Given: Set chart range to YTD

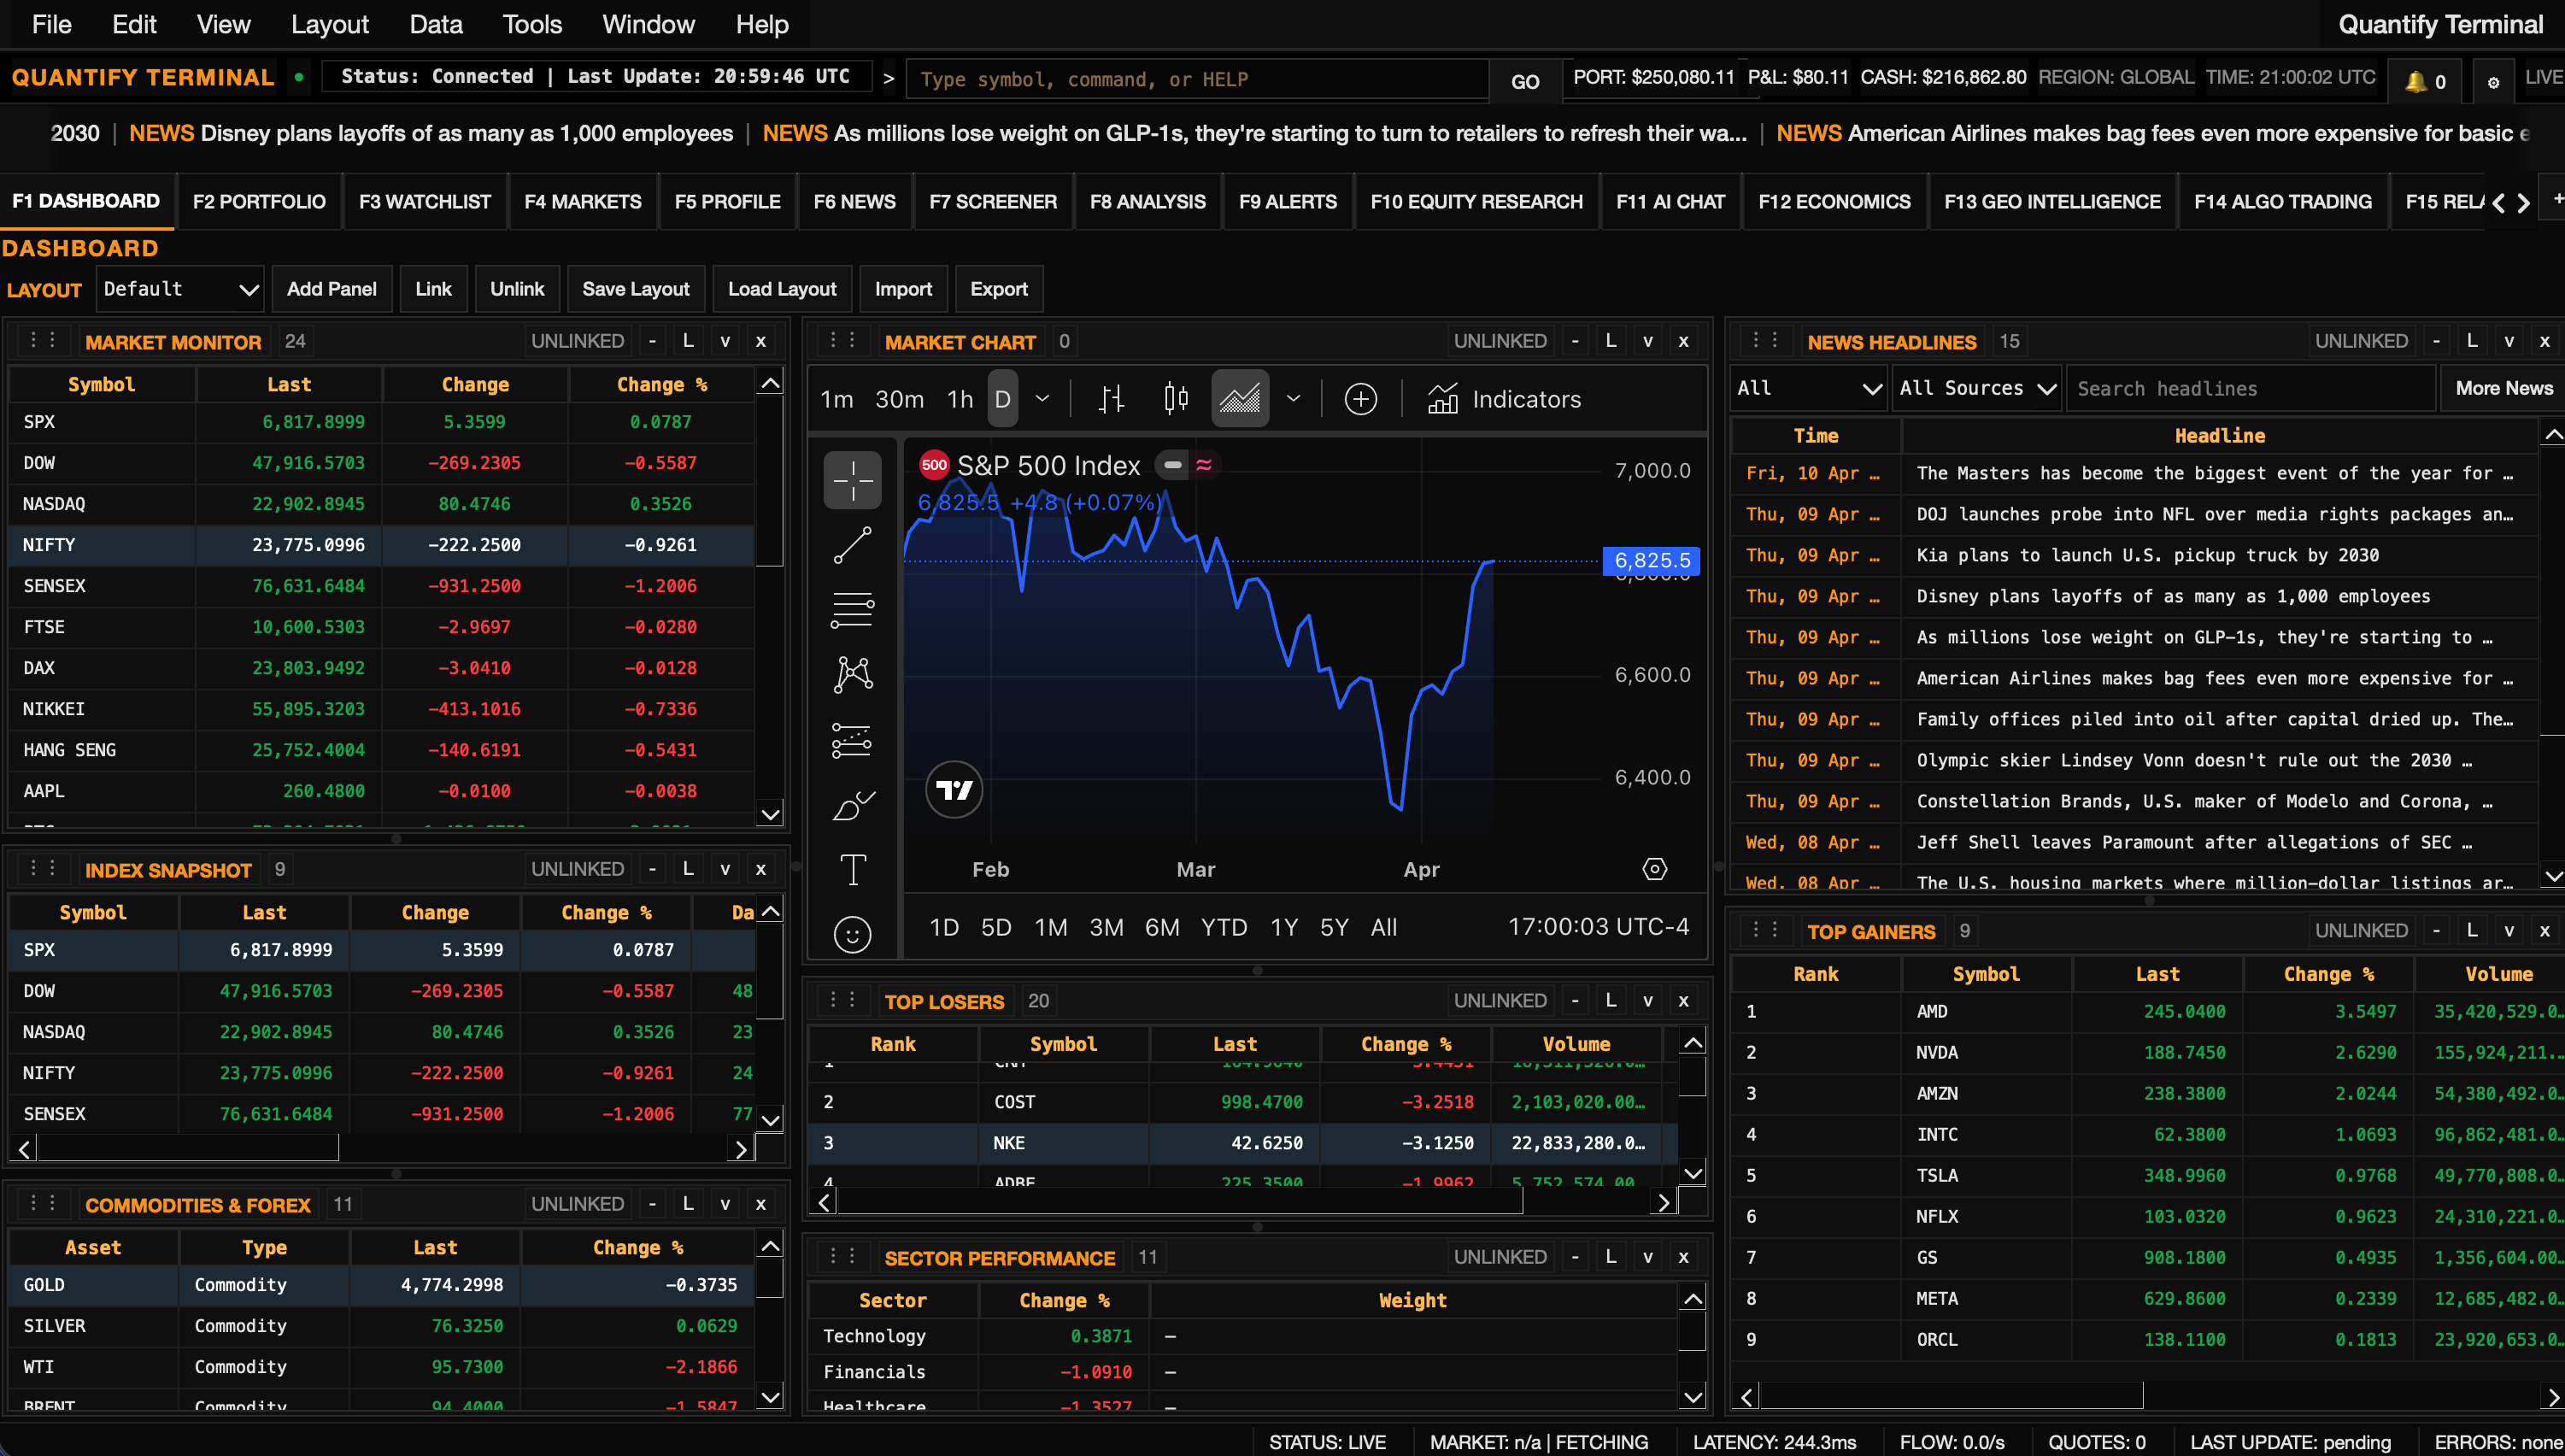Looking at the screenshot, I should click(1223, 927).
